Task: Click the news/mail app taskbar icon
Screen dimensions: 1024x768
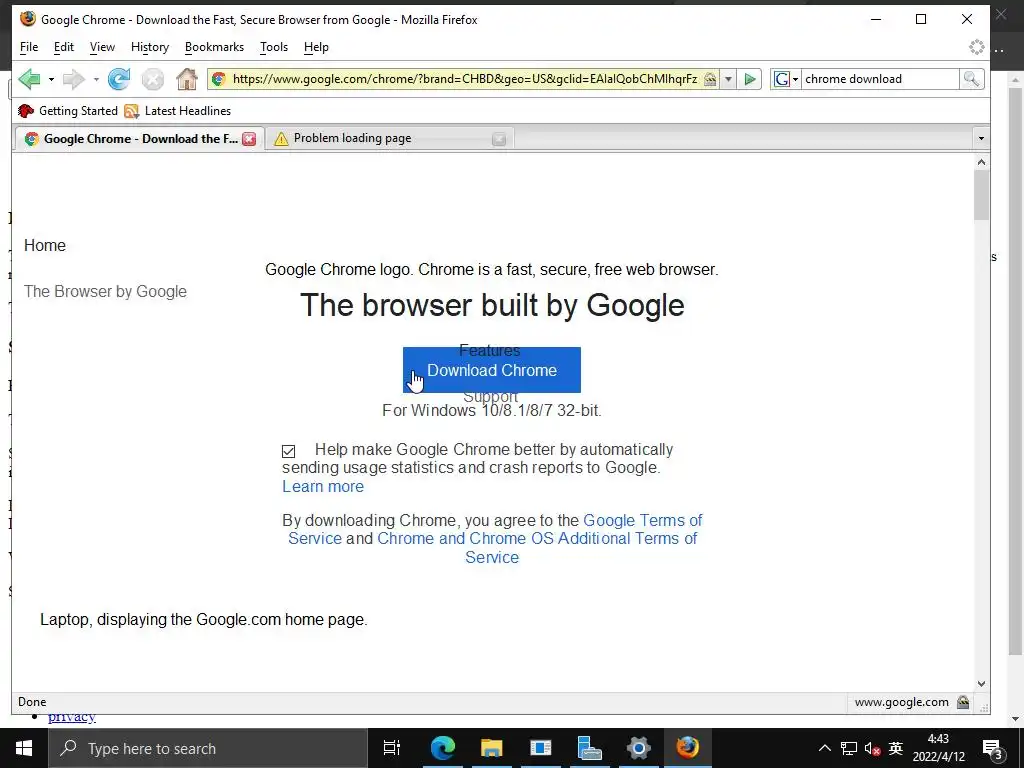Action: (x=540, y=748)
